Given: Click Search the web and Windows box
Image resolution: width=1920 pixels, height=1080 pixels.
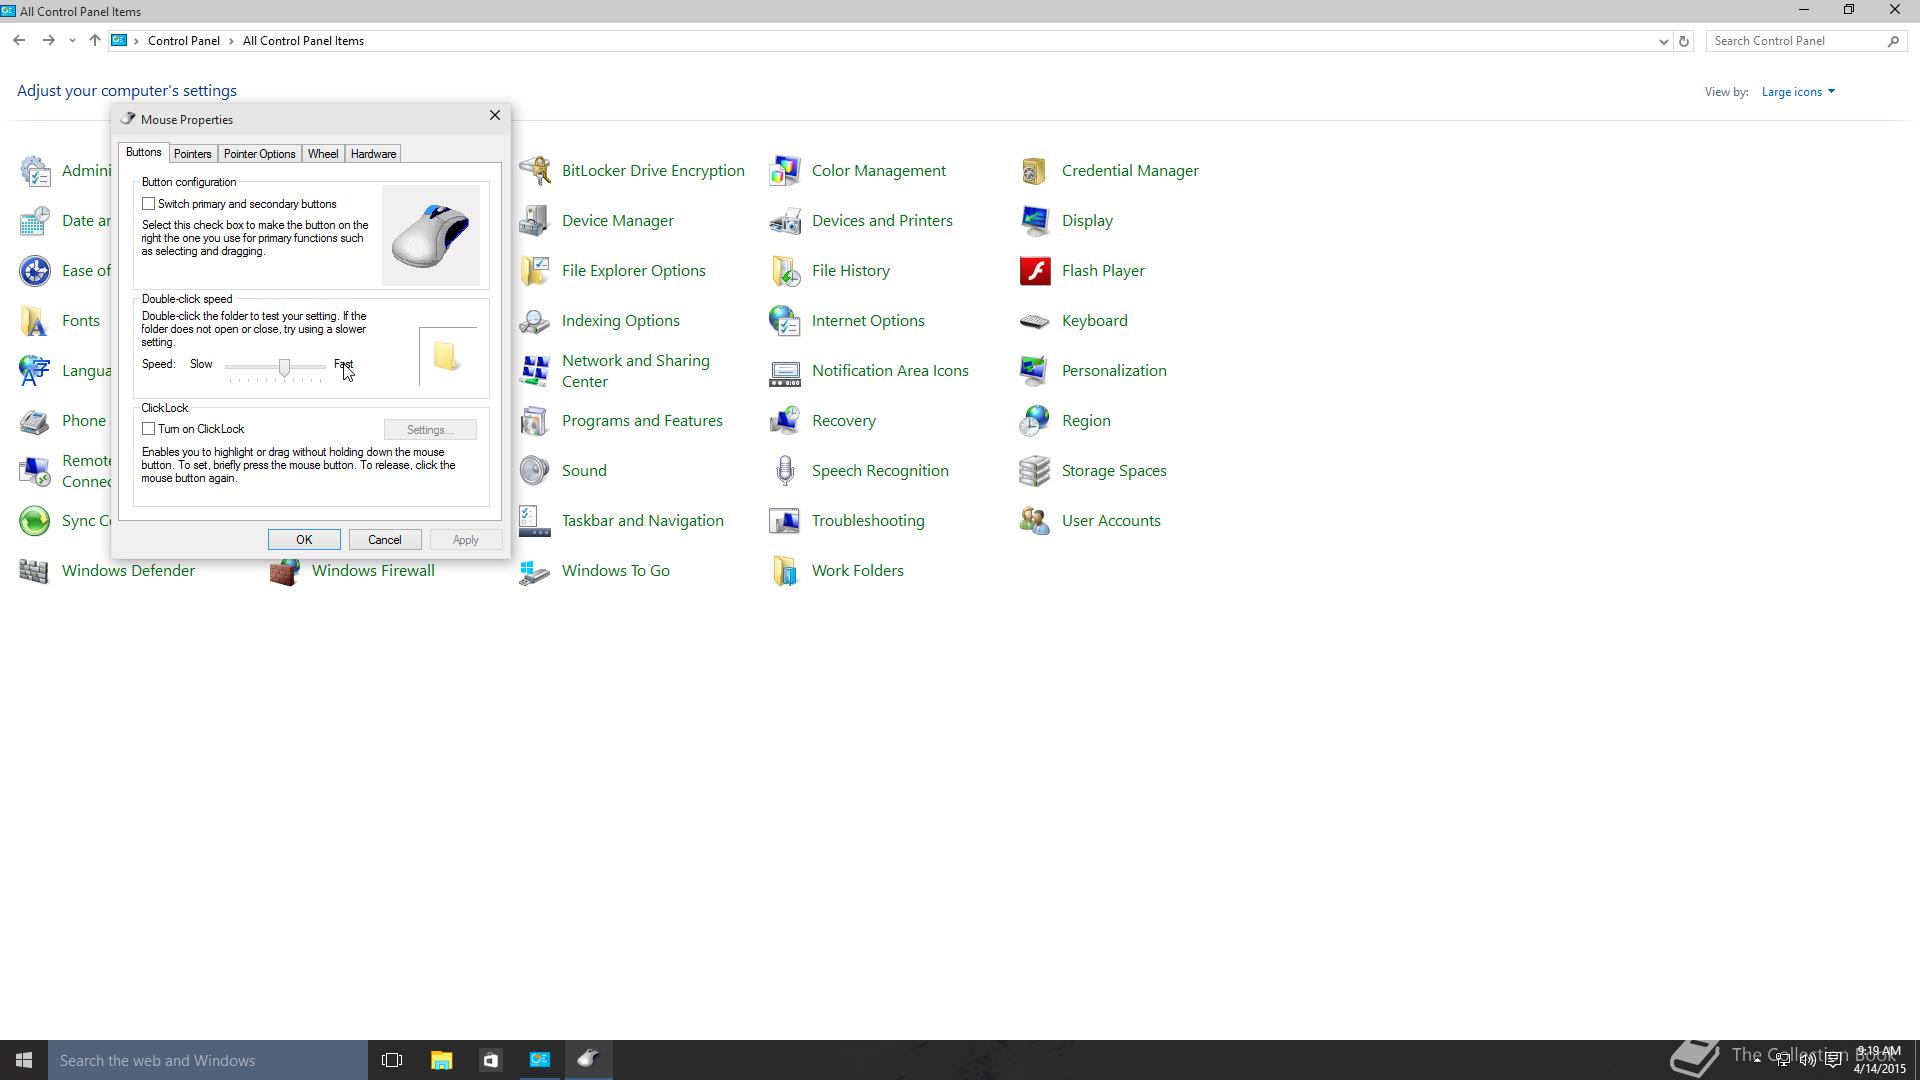Looking at the screenshot, I should 208,1060.
